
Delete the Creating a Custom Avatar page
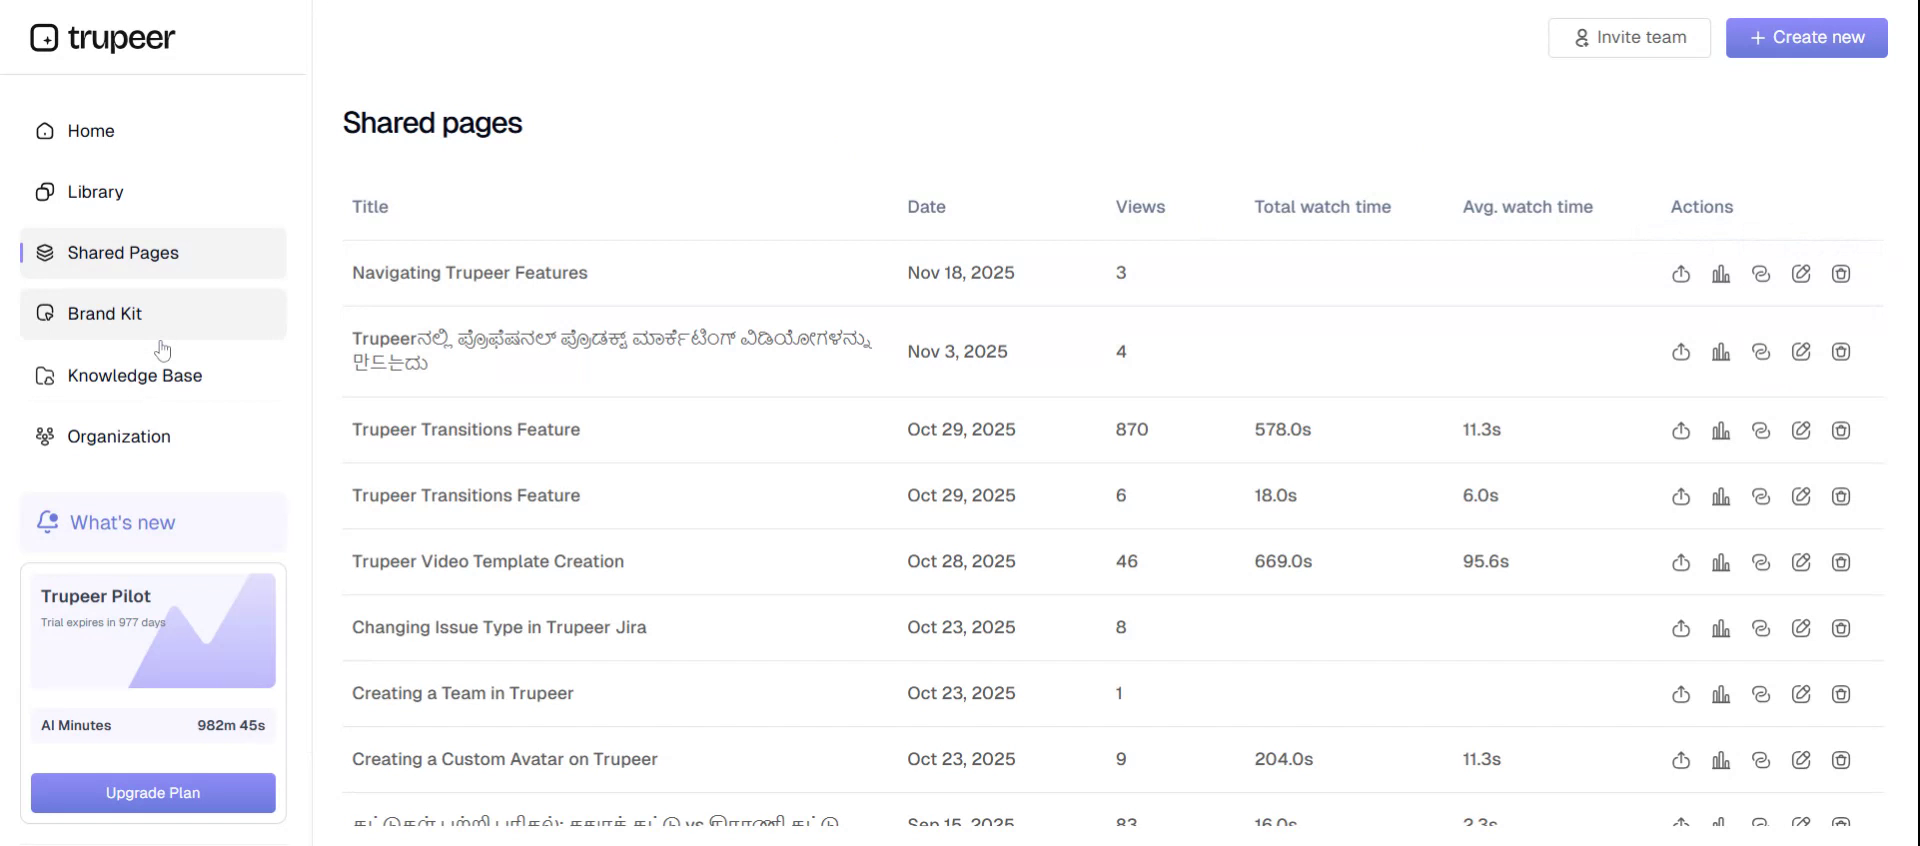tap(1841, 760)
